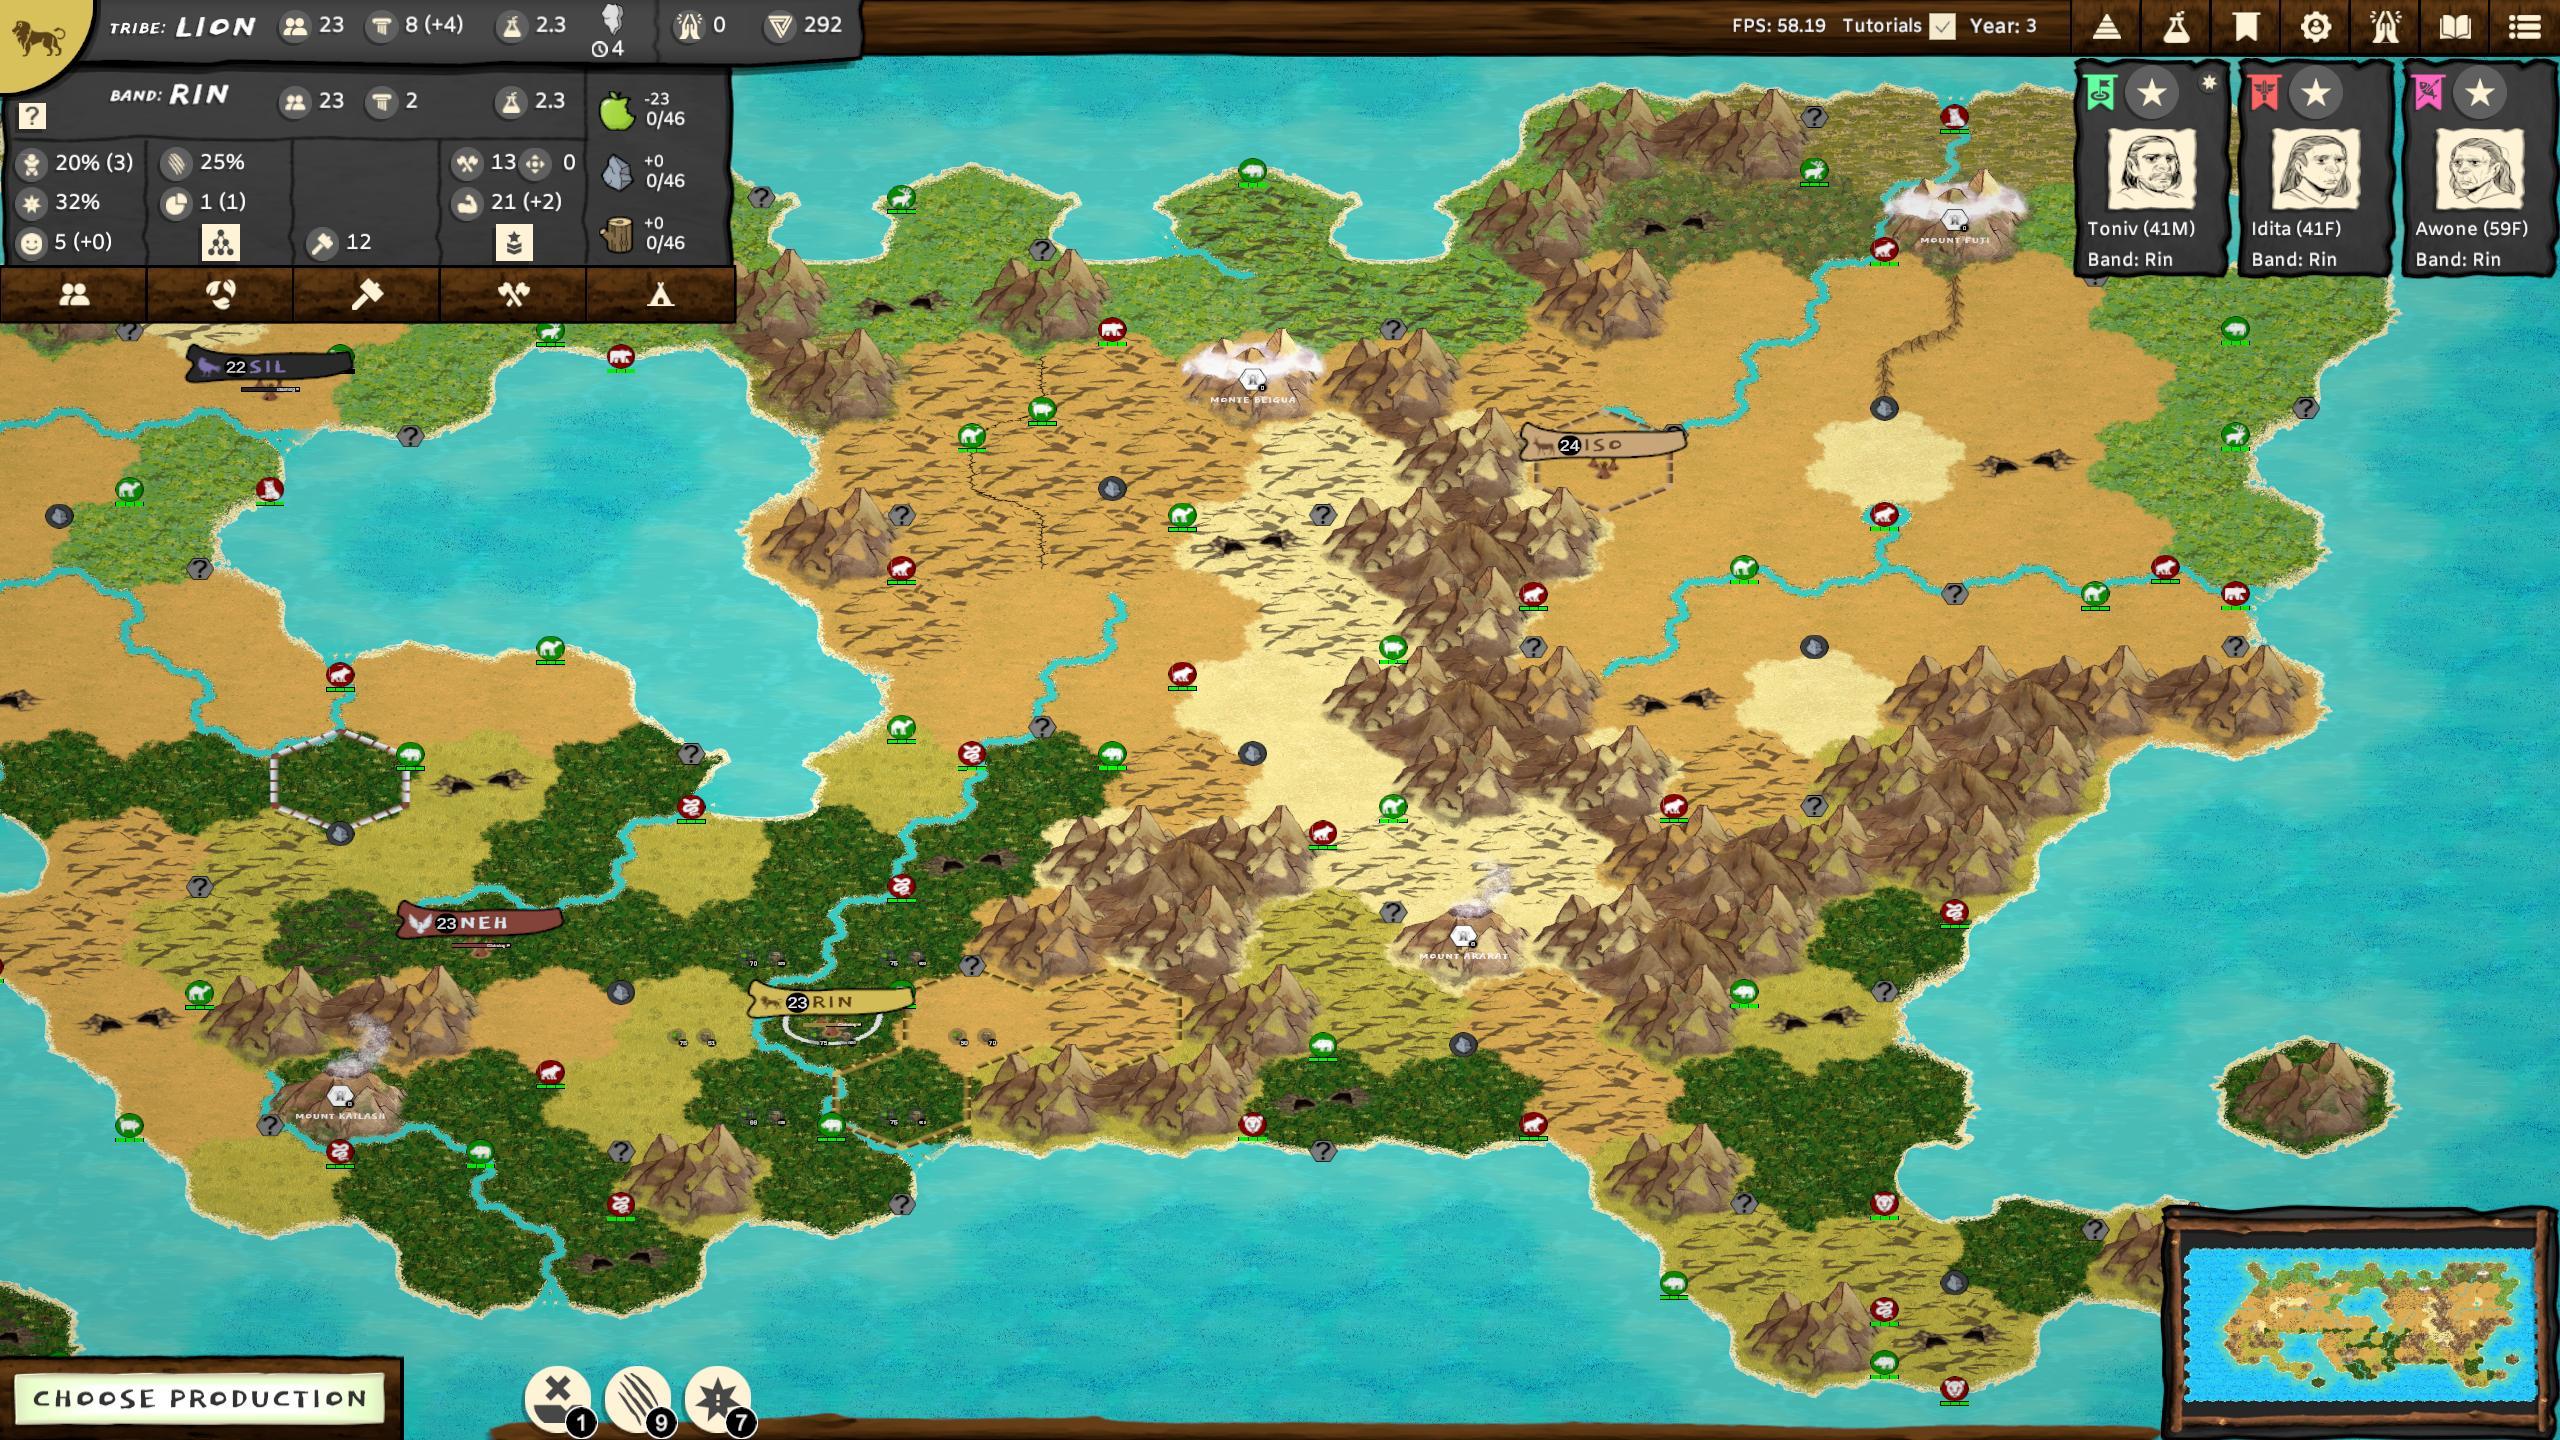The image size is (2560, 1440).
Task: Click the Lion tribe emblem
Action: point(38,40)
